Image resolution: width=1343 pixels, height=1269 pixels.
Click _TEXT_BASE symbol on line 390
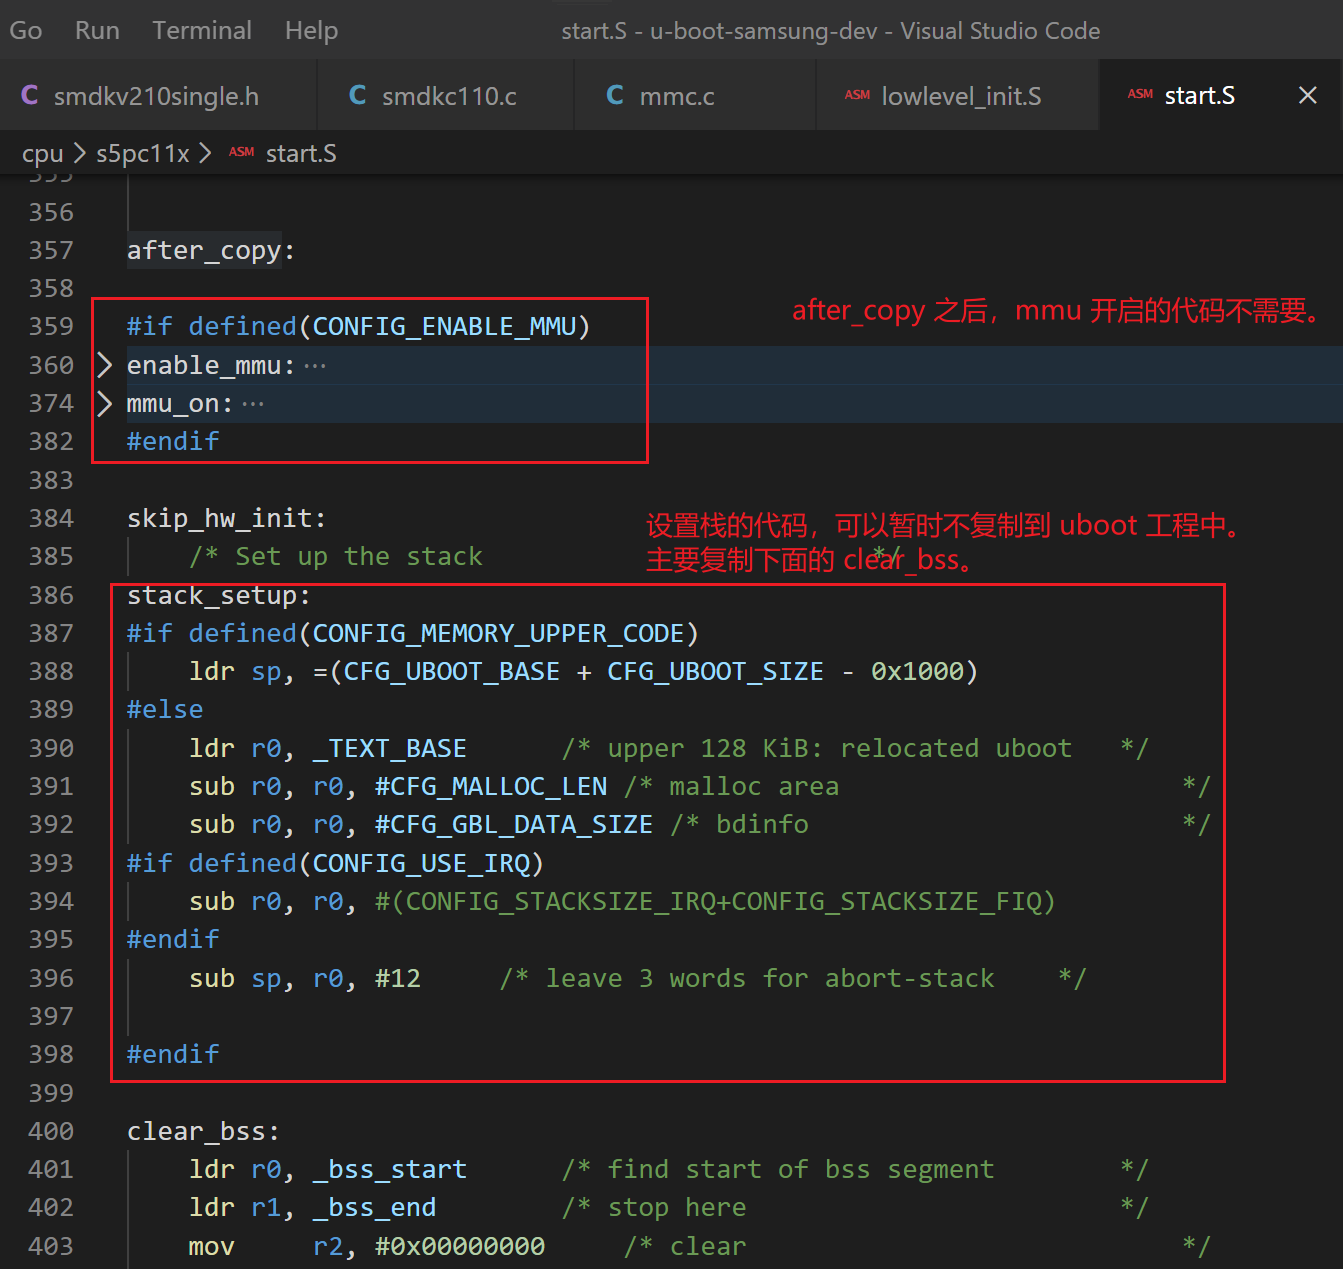pos(390,748)
